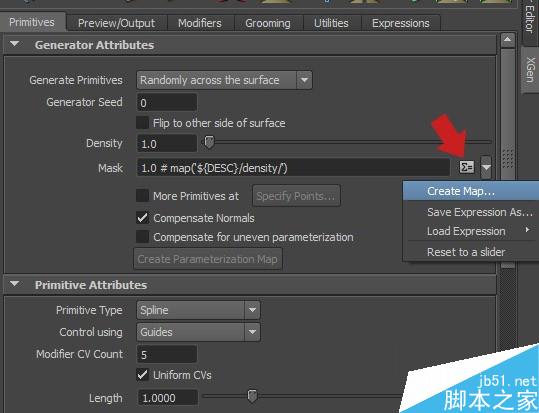Open the Grooming tab
This screenshot has height=413, width=539.
coord(268,23)
